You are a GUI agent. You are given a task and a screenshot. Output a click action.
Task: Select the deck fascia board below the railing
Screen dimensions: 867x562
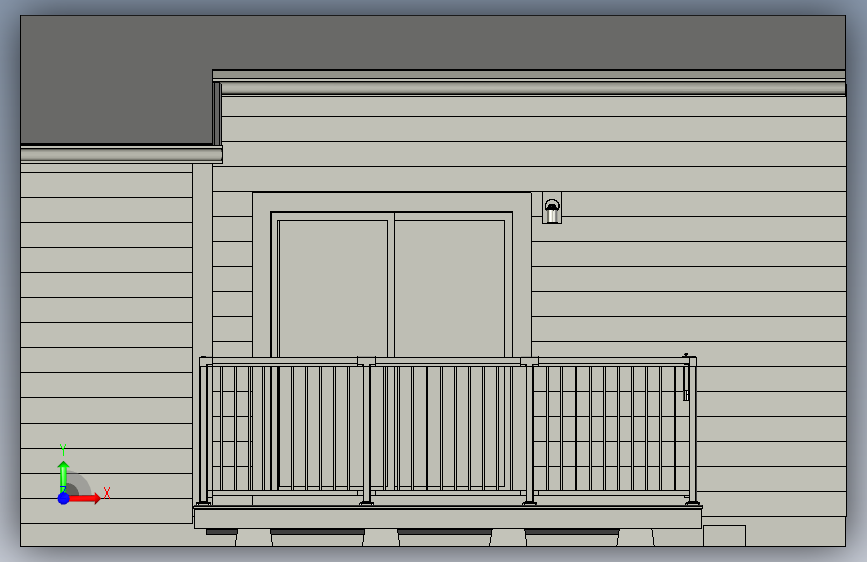[x=448, y=518]
